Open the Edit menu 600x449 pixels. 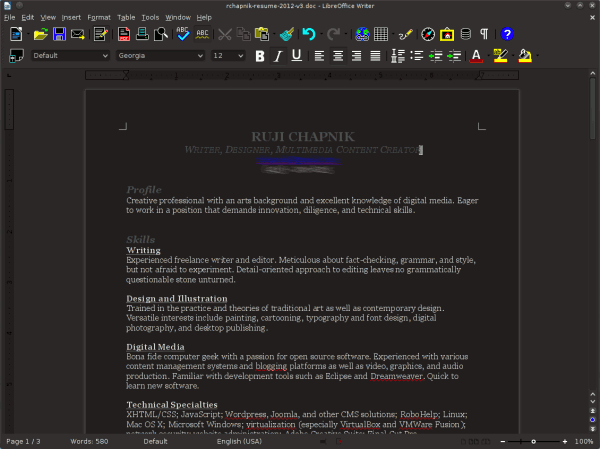tap(28, 18)
